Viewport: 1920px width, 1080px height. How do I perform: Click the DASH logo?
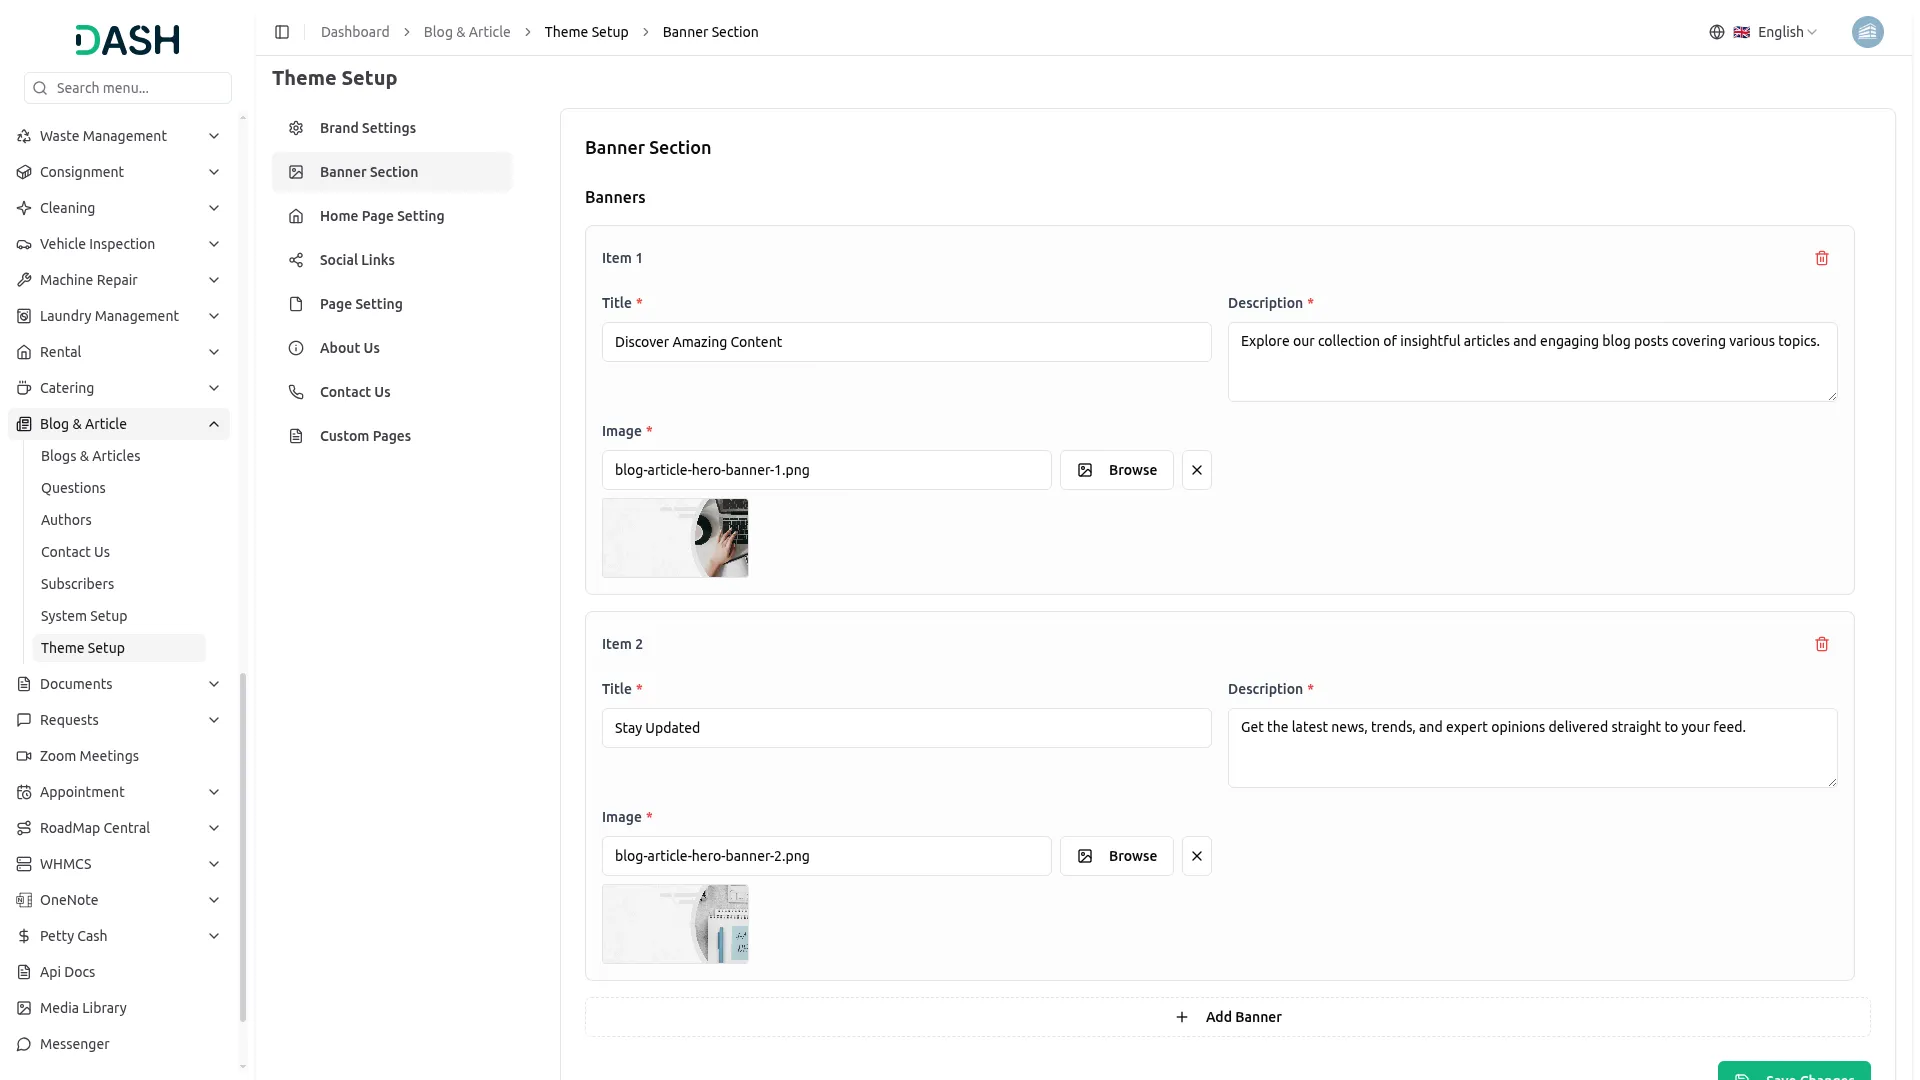click(x=127, y=40)
